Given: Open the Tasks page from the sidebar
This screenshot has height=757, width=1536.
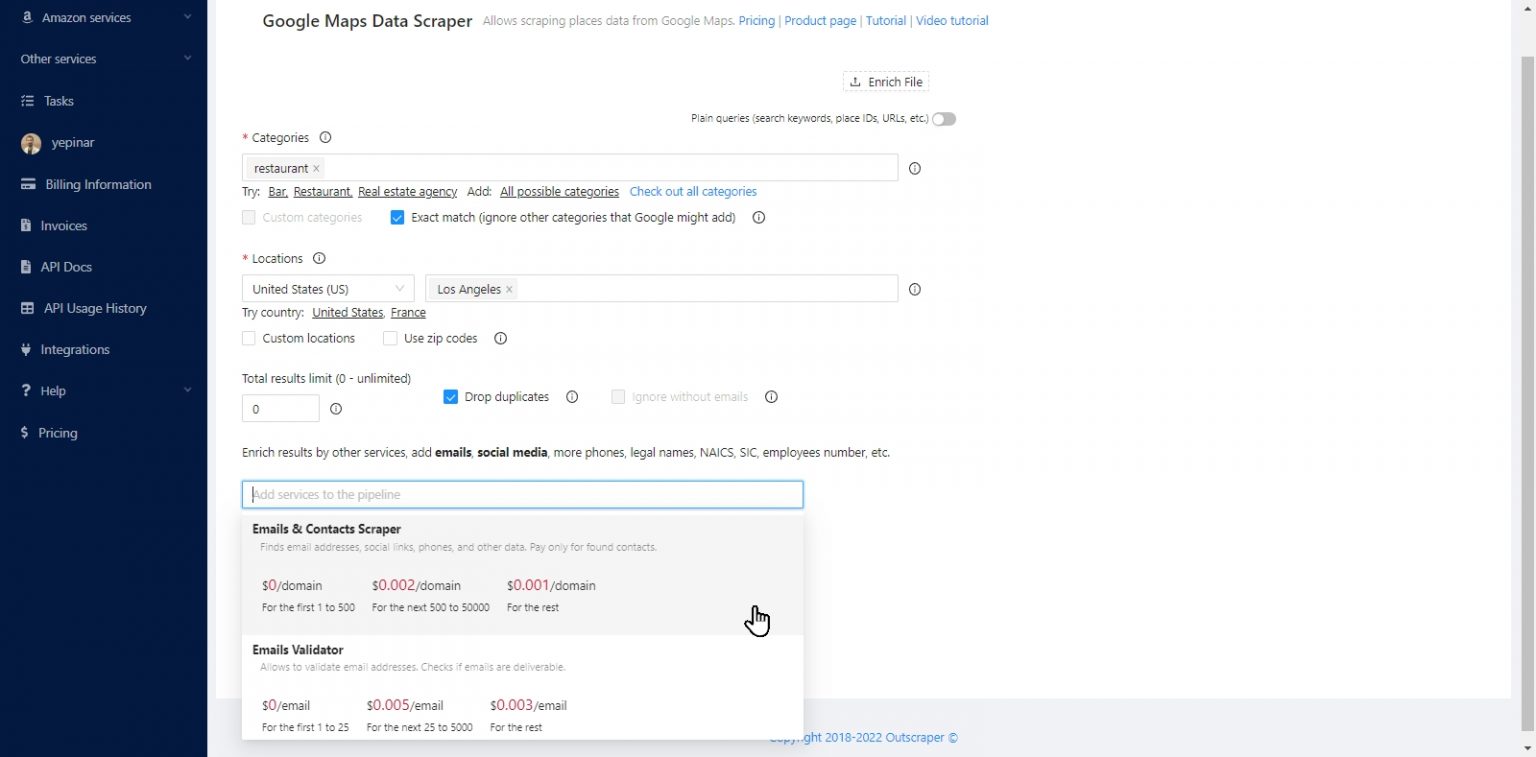Looking at the screenshot, I should click(57, 100).
